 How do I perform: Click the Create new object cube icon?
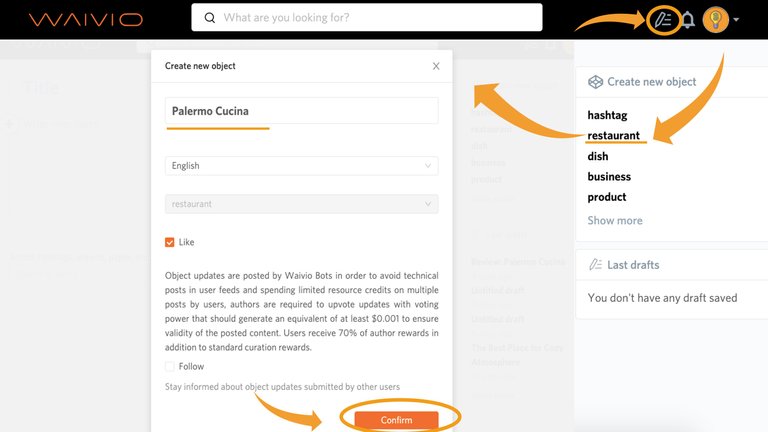point(595,82)
